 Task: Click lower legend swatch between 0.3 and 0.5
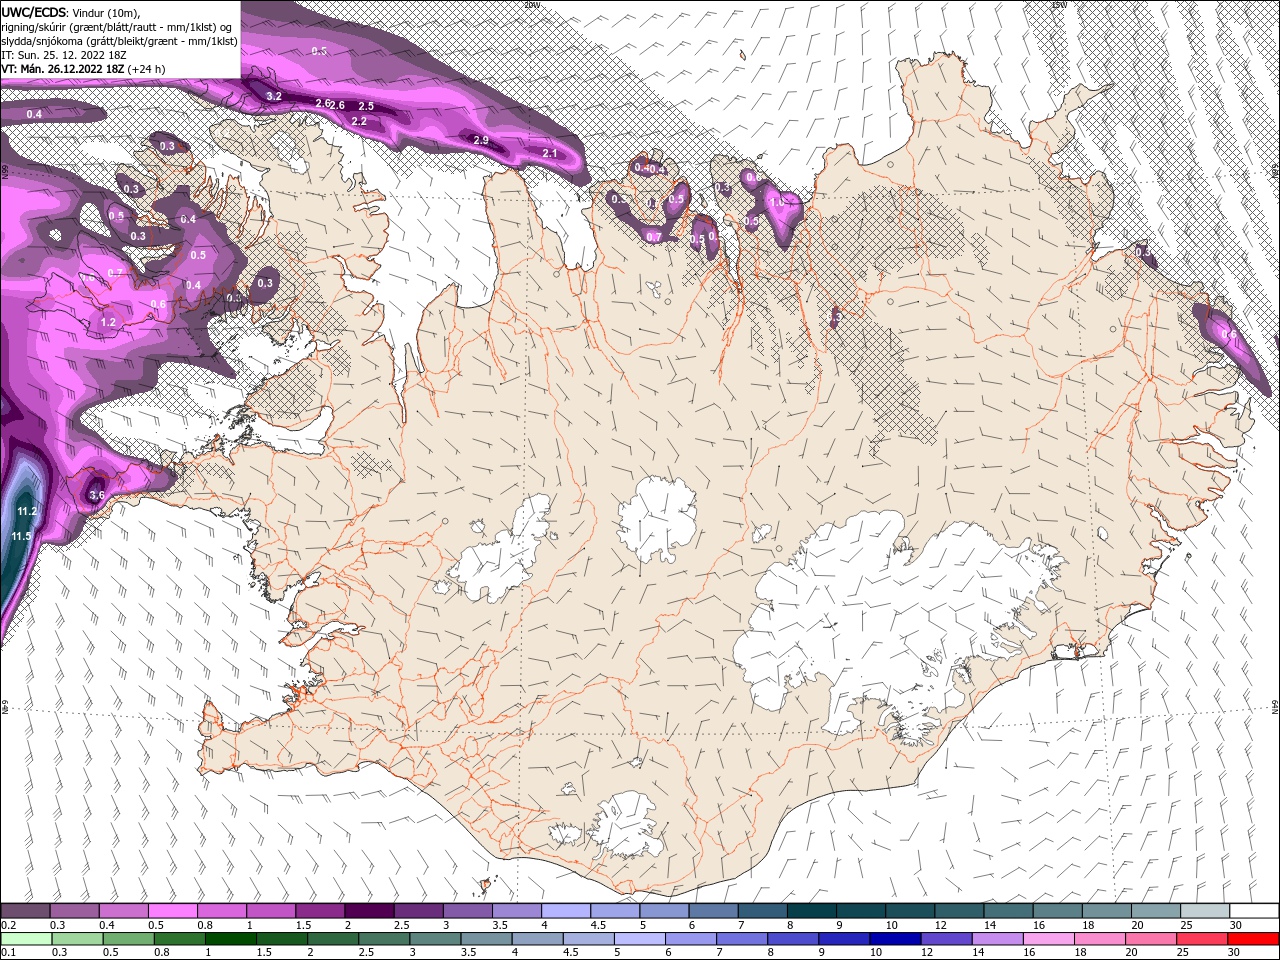[75, 939]
